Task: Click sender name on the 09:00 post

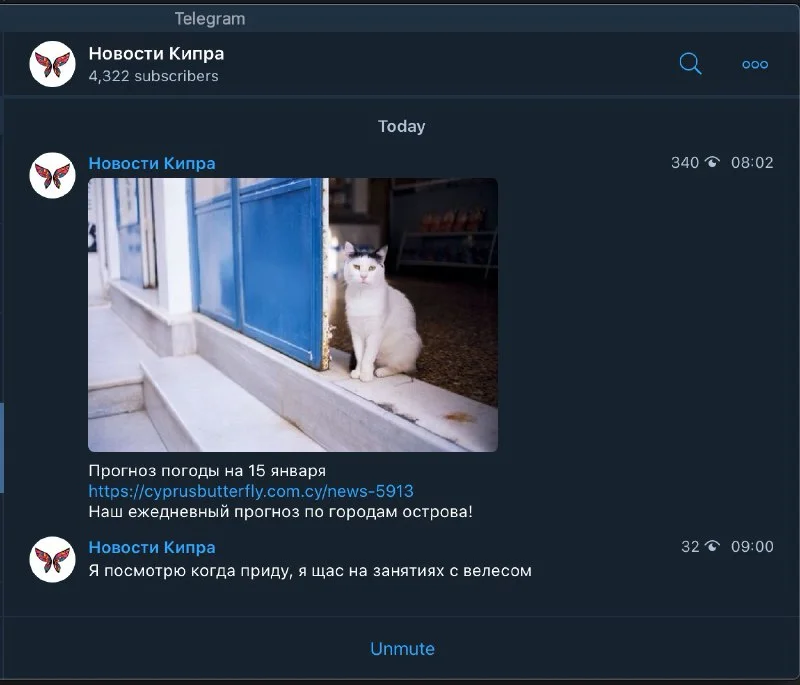Action: pyautogui.click(x=152, y=547)
